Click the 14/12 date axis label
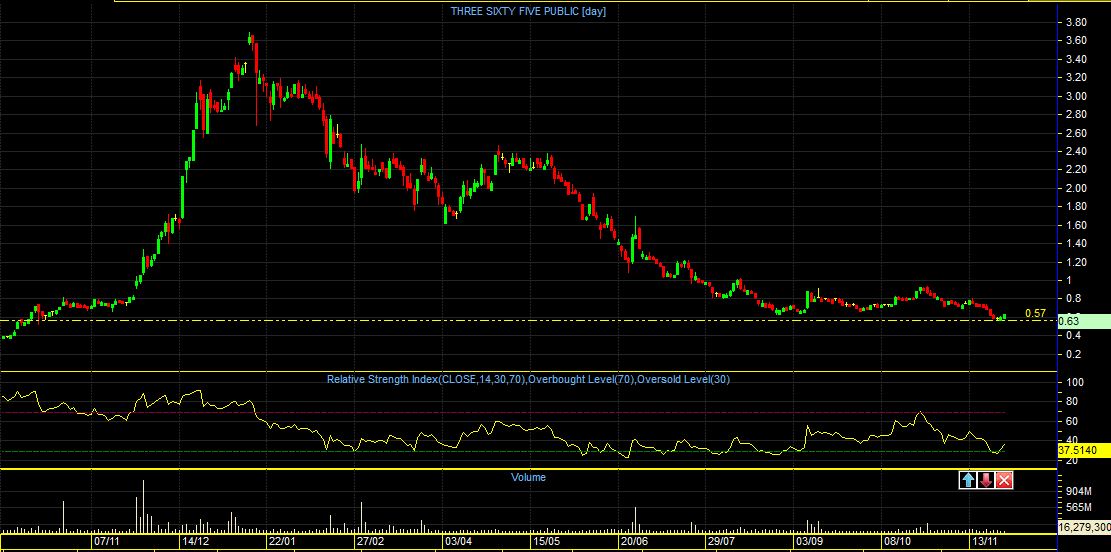The height and width of the screenshot is (552, 1111). 194,541
